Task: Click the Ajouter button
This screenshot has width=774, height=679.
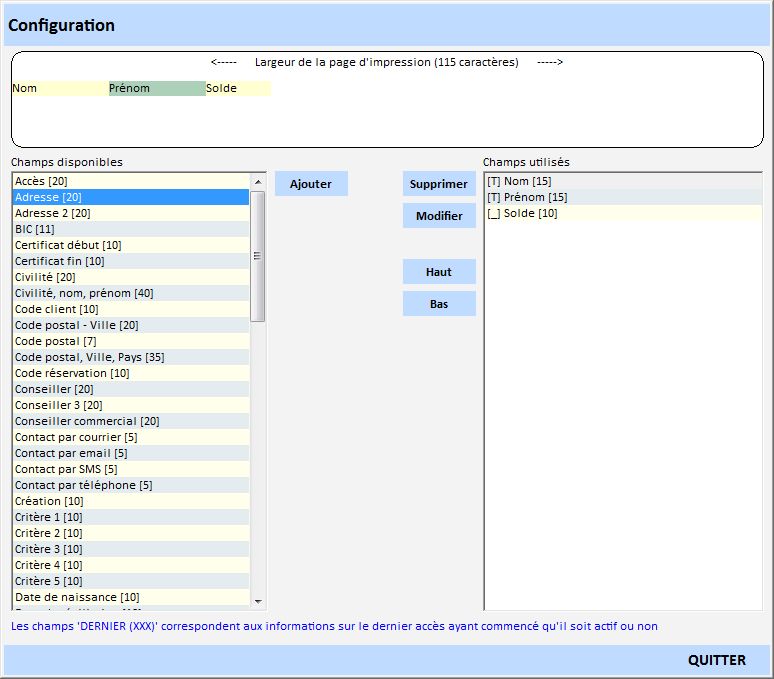Action: click(x=311, y=184)
